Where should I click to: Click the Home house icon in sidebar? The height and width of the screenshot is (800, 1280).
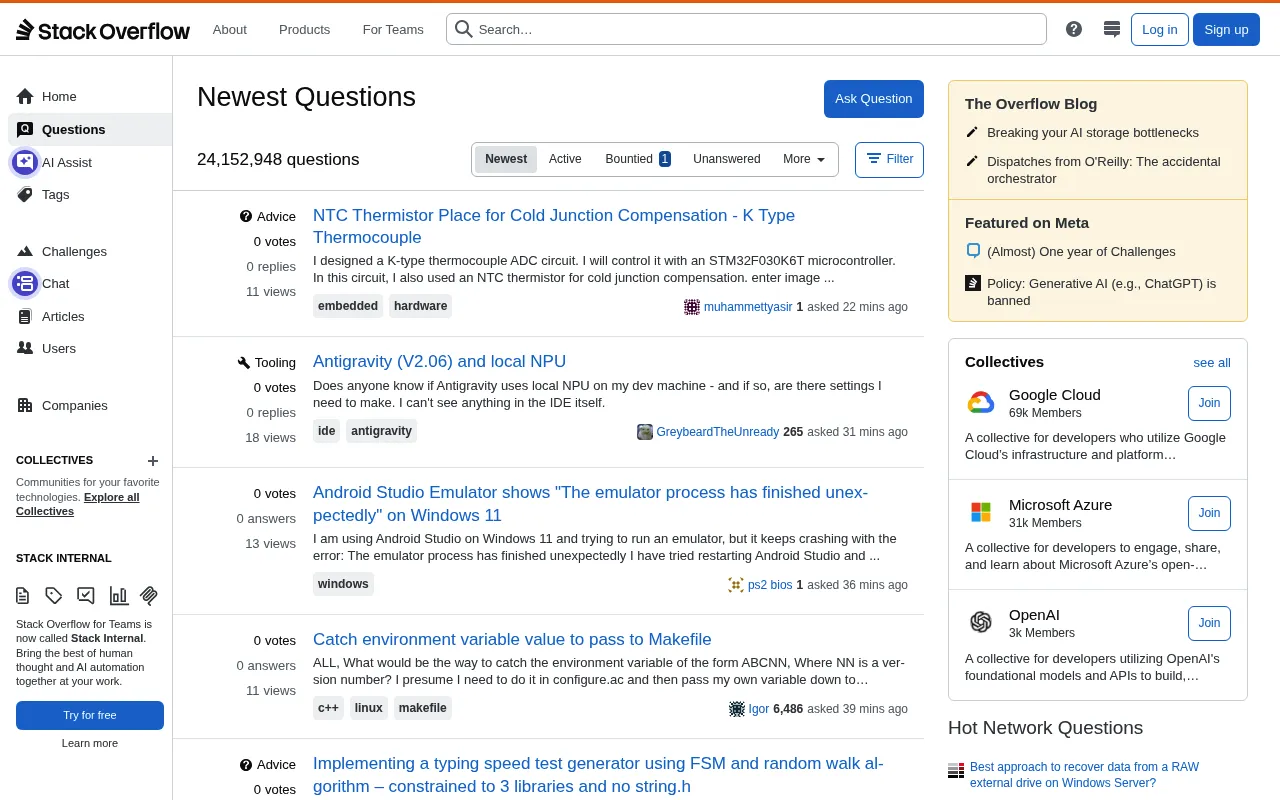pyautogui.click(x=25, y=96)
